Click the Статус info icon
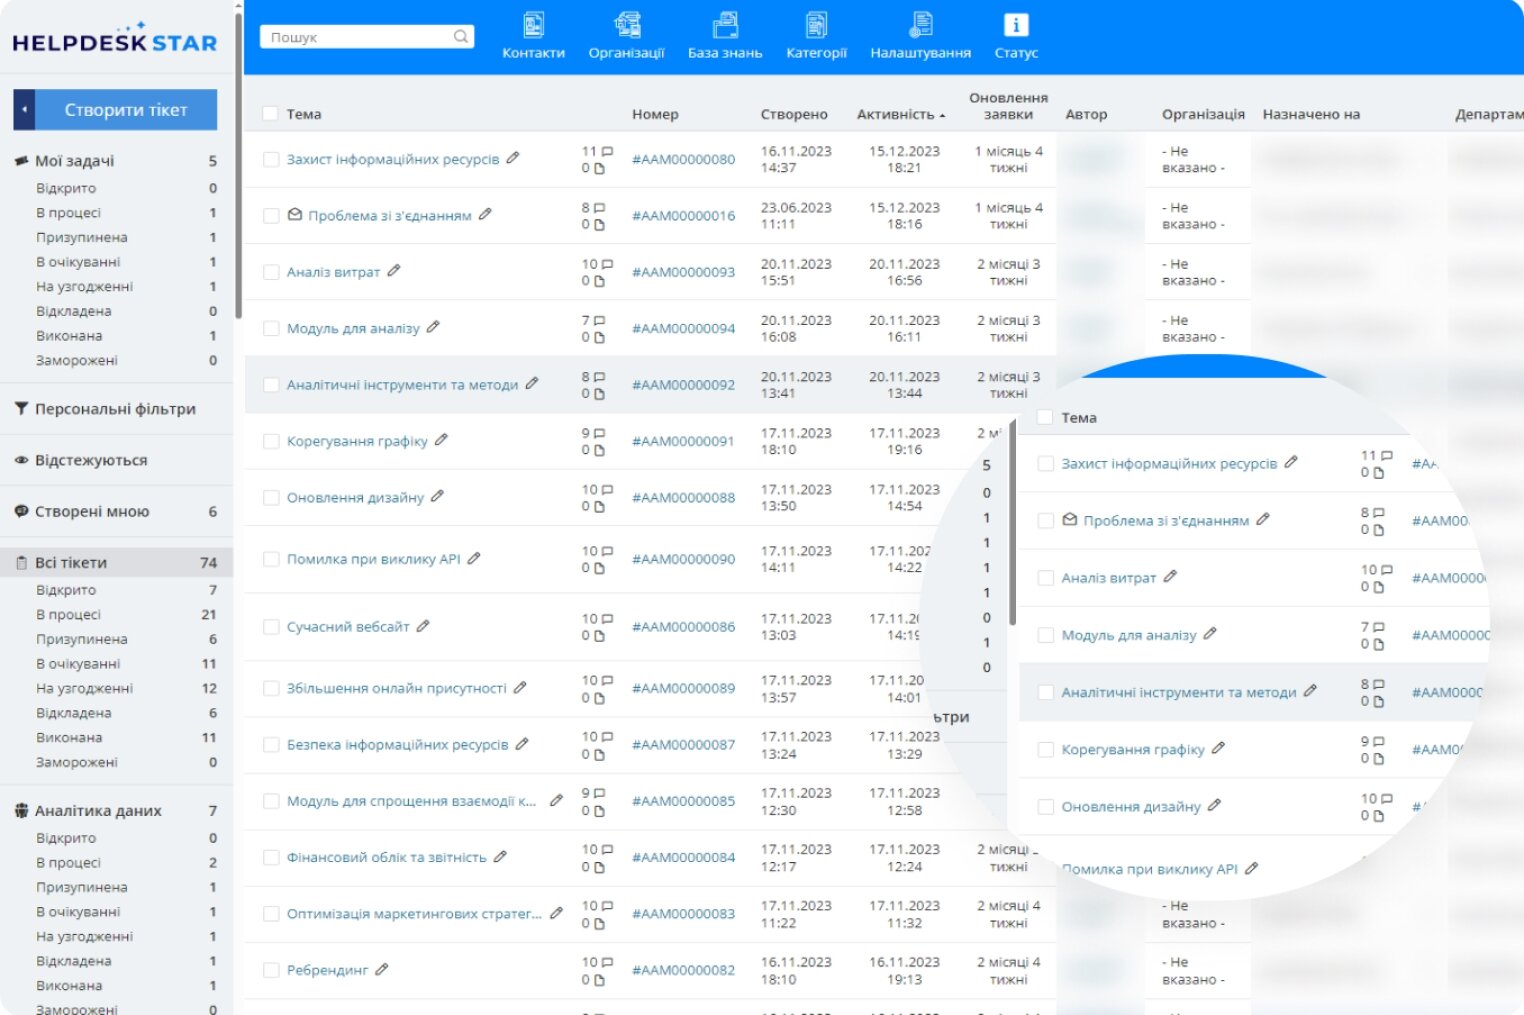Screen dimensions: 1524x1015 (1015, 26)
